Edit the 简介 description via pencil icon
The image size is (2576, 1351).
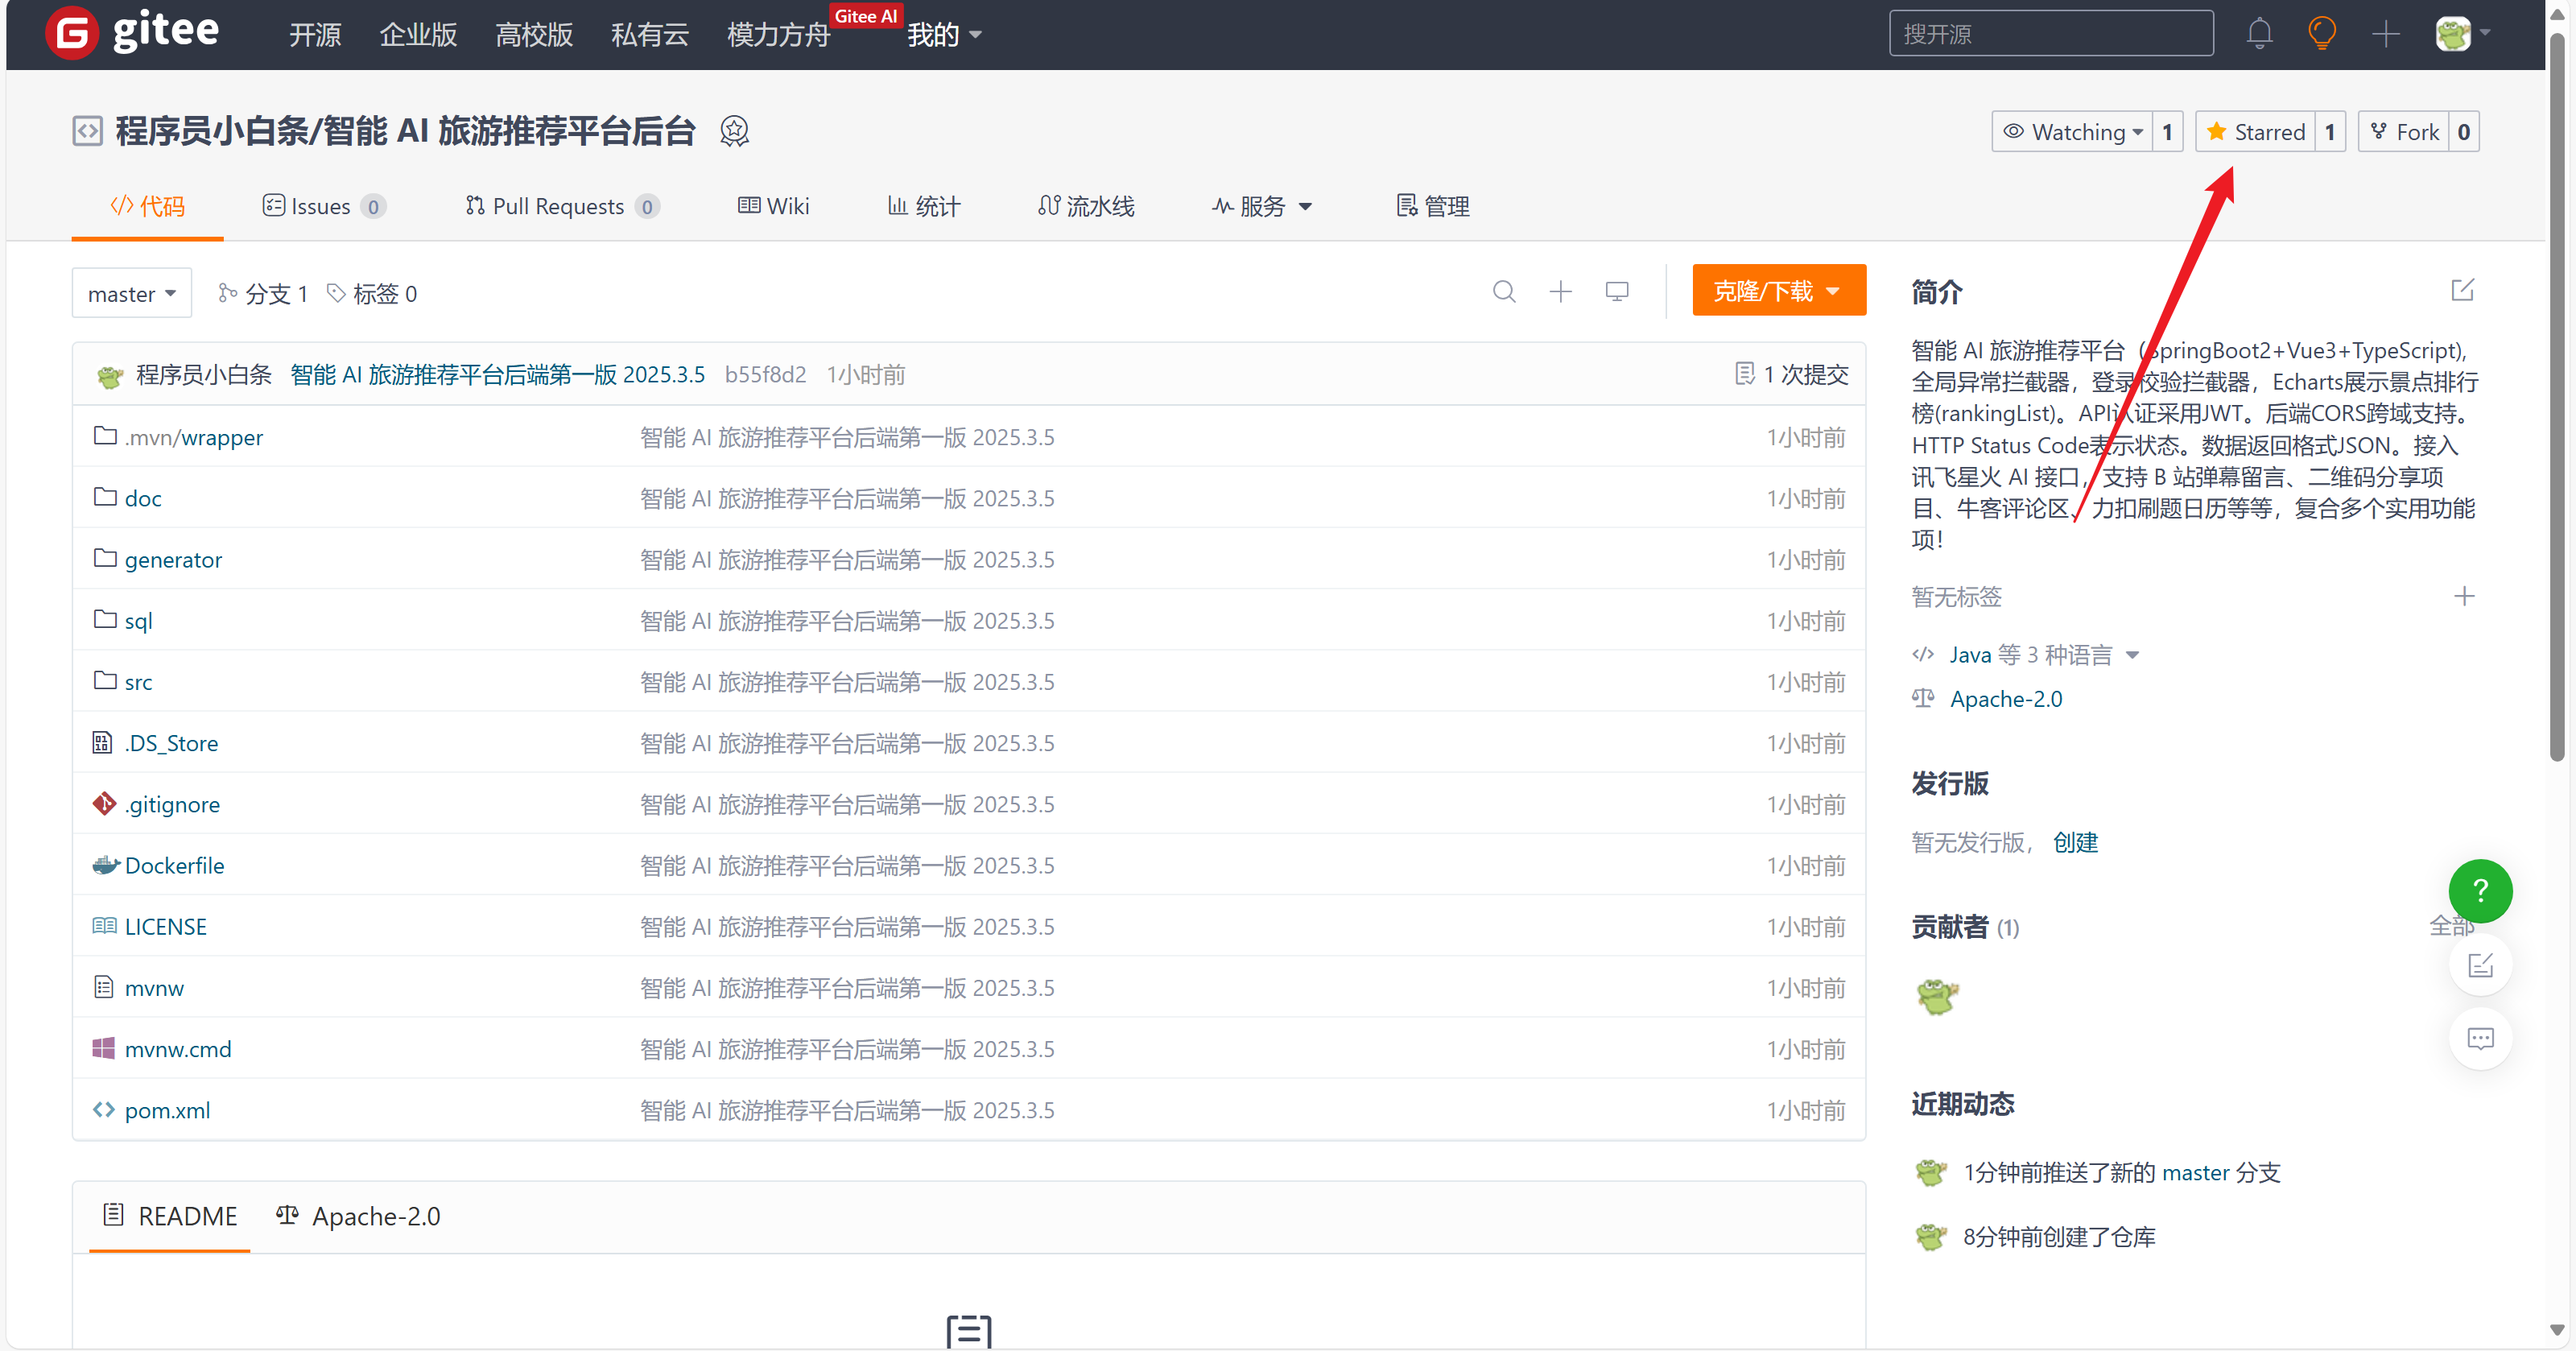[2462, 290]
